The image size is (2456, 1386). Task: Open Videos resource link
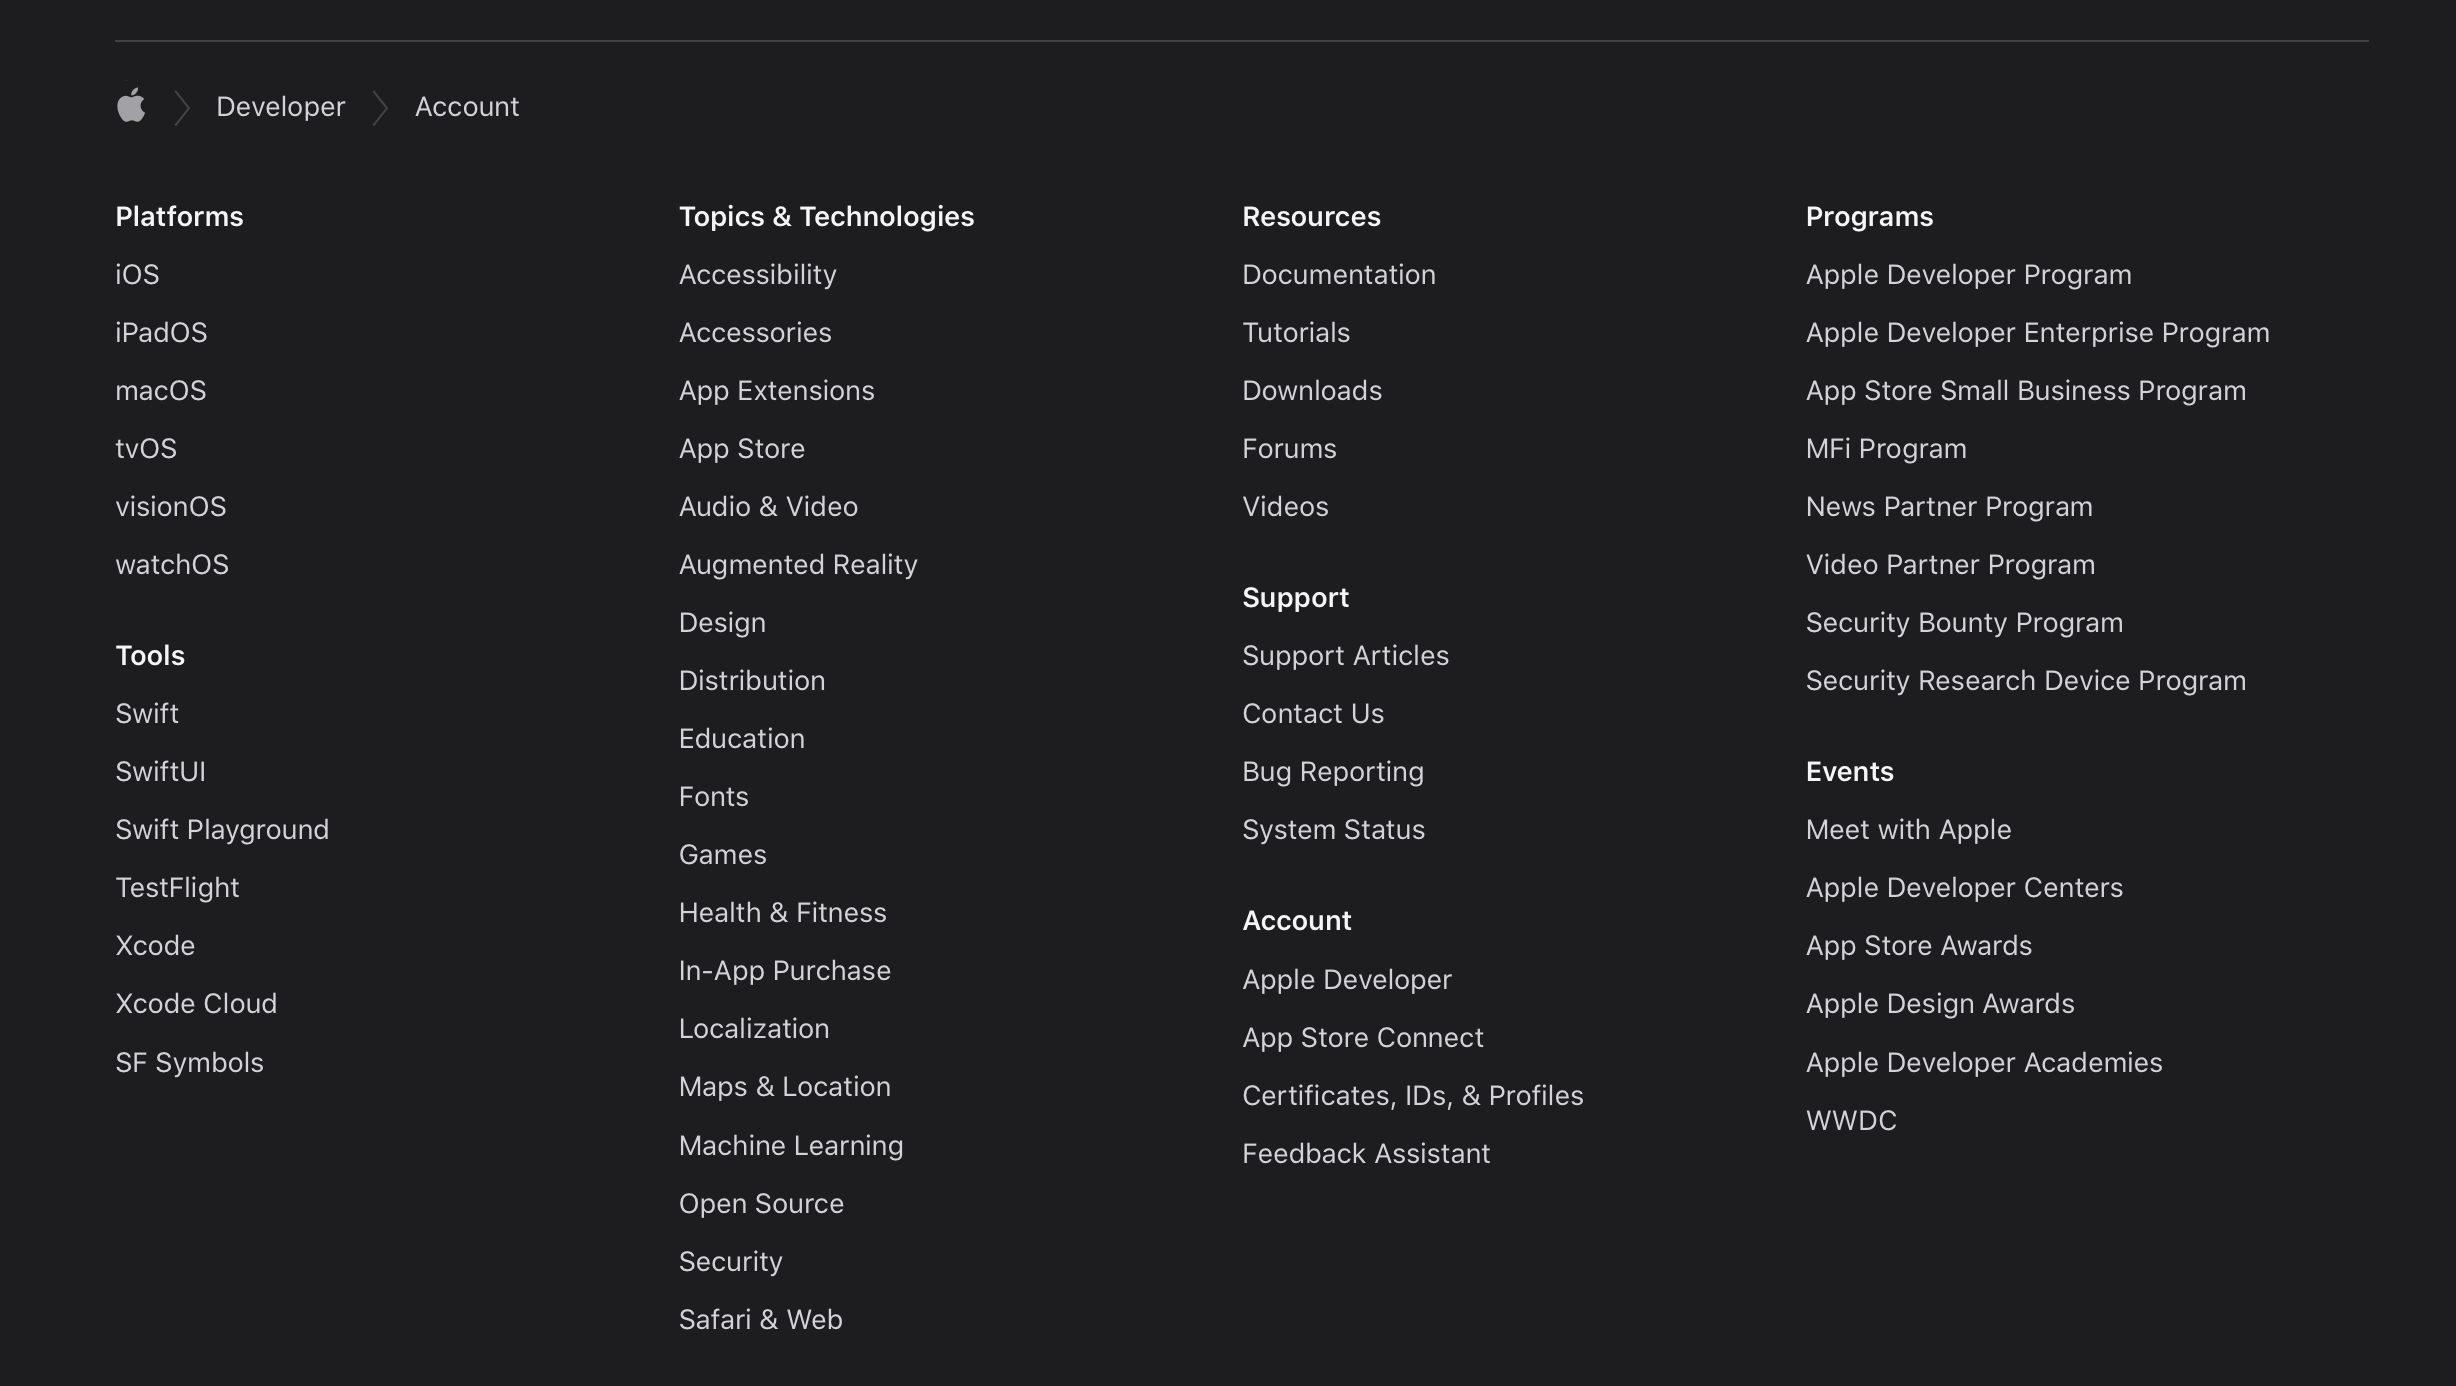click(x=1285, y=506)
